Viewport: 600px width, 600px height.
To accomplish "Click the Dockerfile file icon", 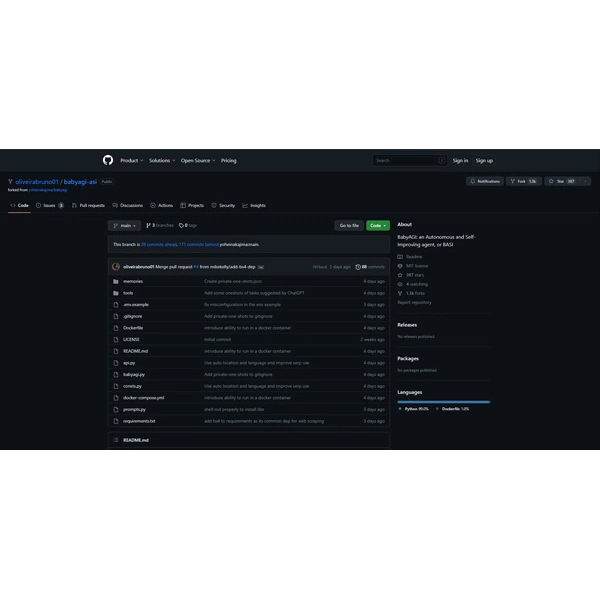I will [x=116, y=328].
